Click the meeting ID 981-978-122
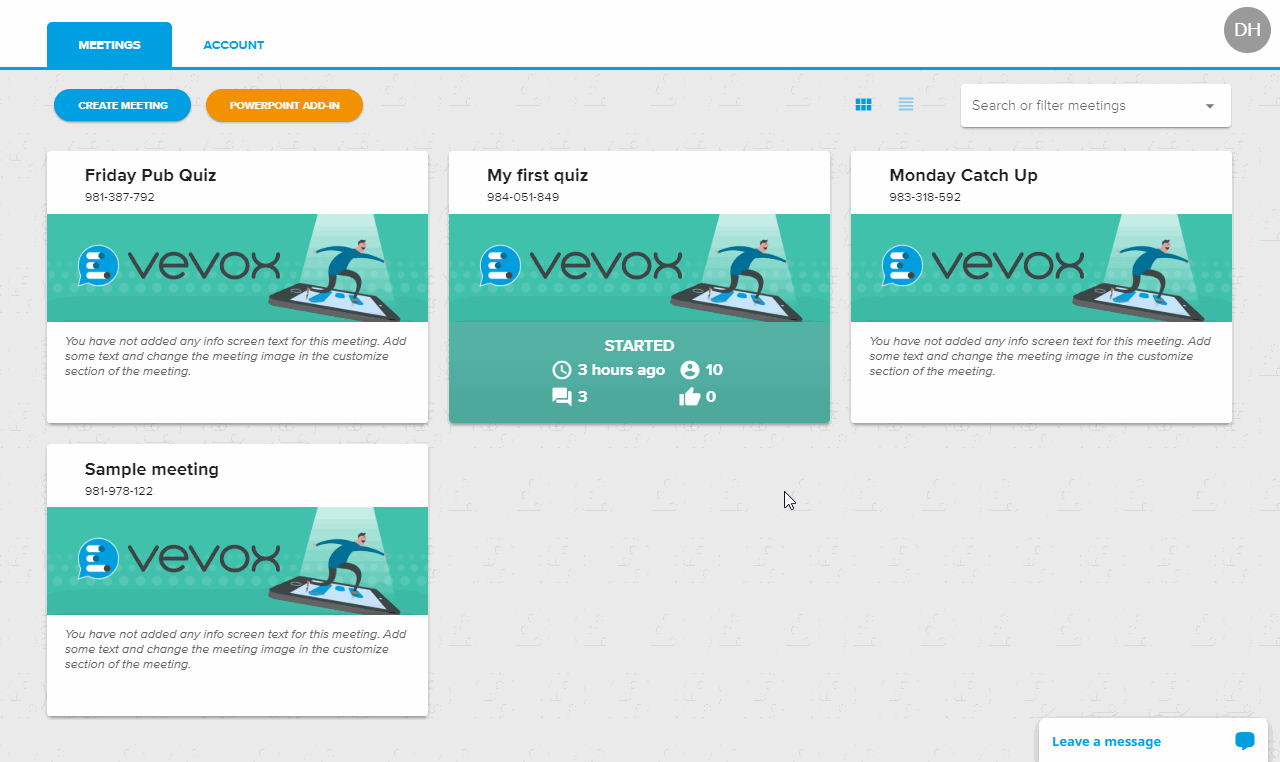Screen dimensions: 1280x762 (119, 491)
